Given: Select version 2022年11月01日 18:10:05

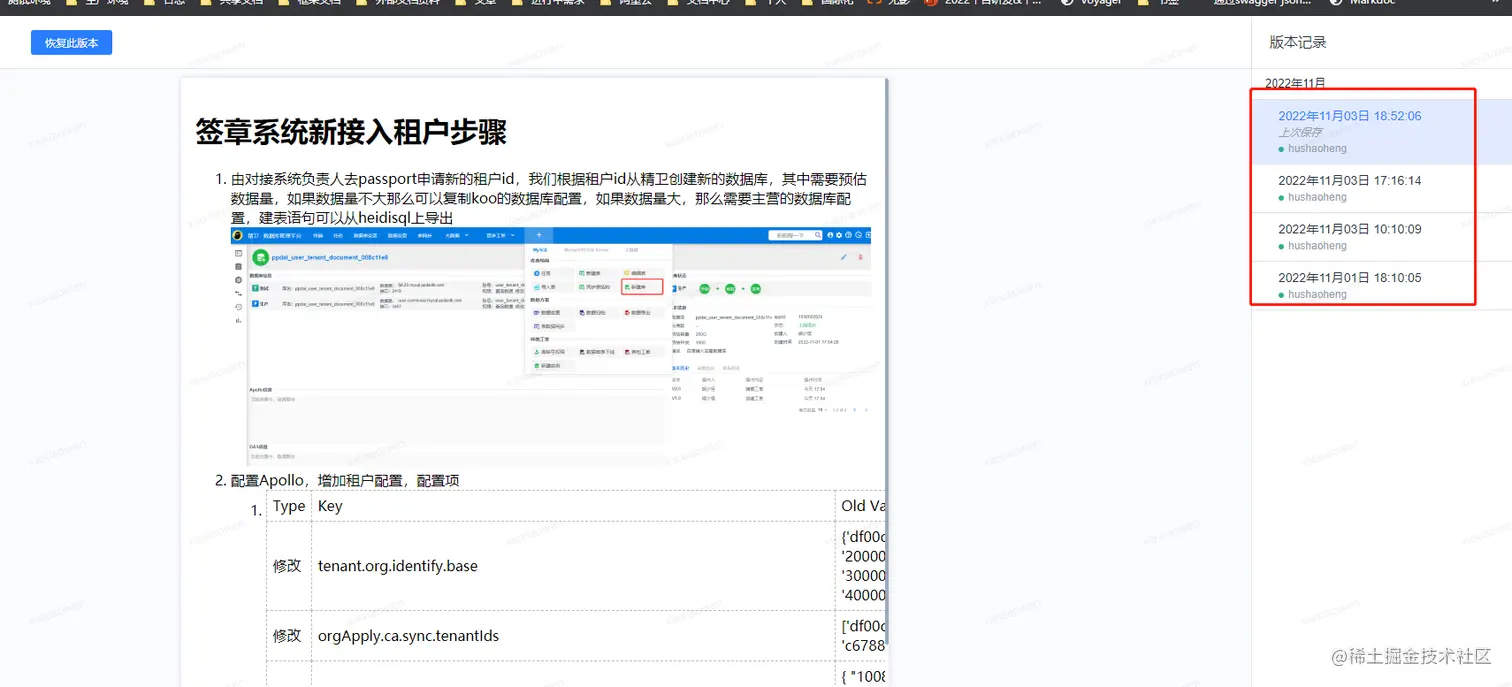Looking at the screenshot, I should [1349, 278].
